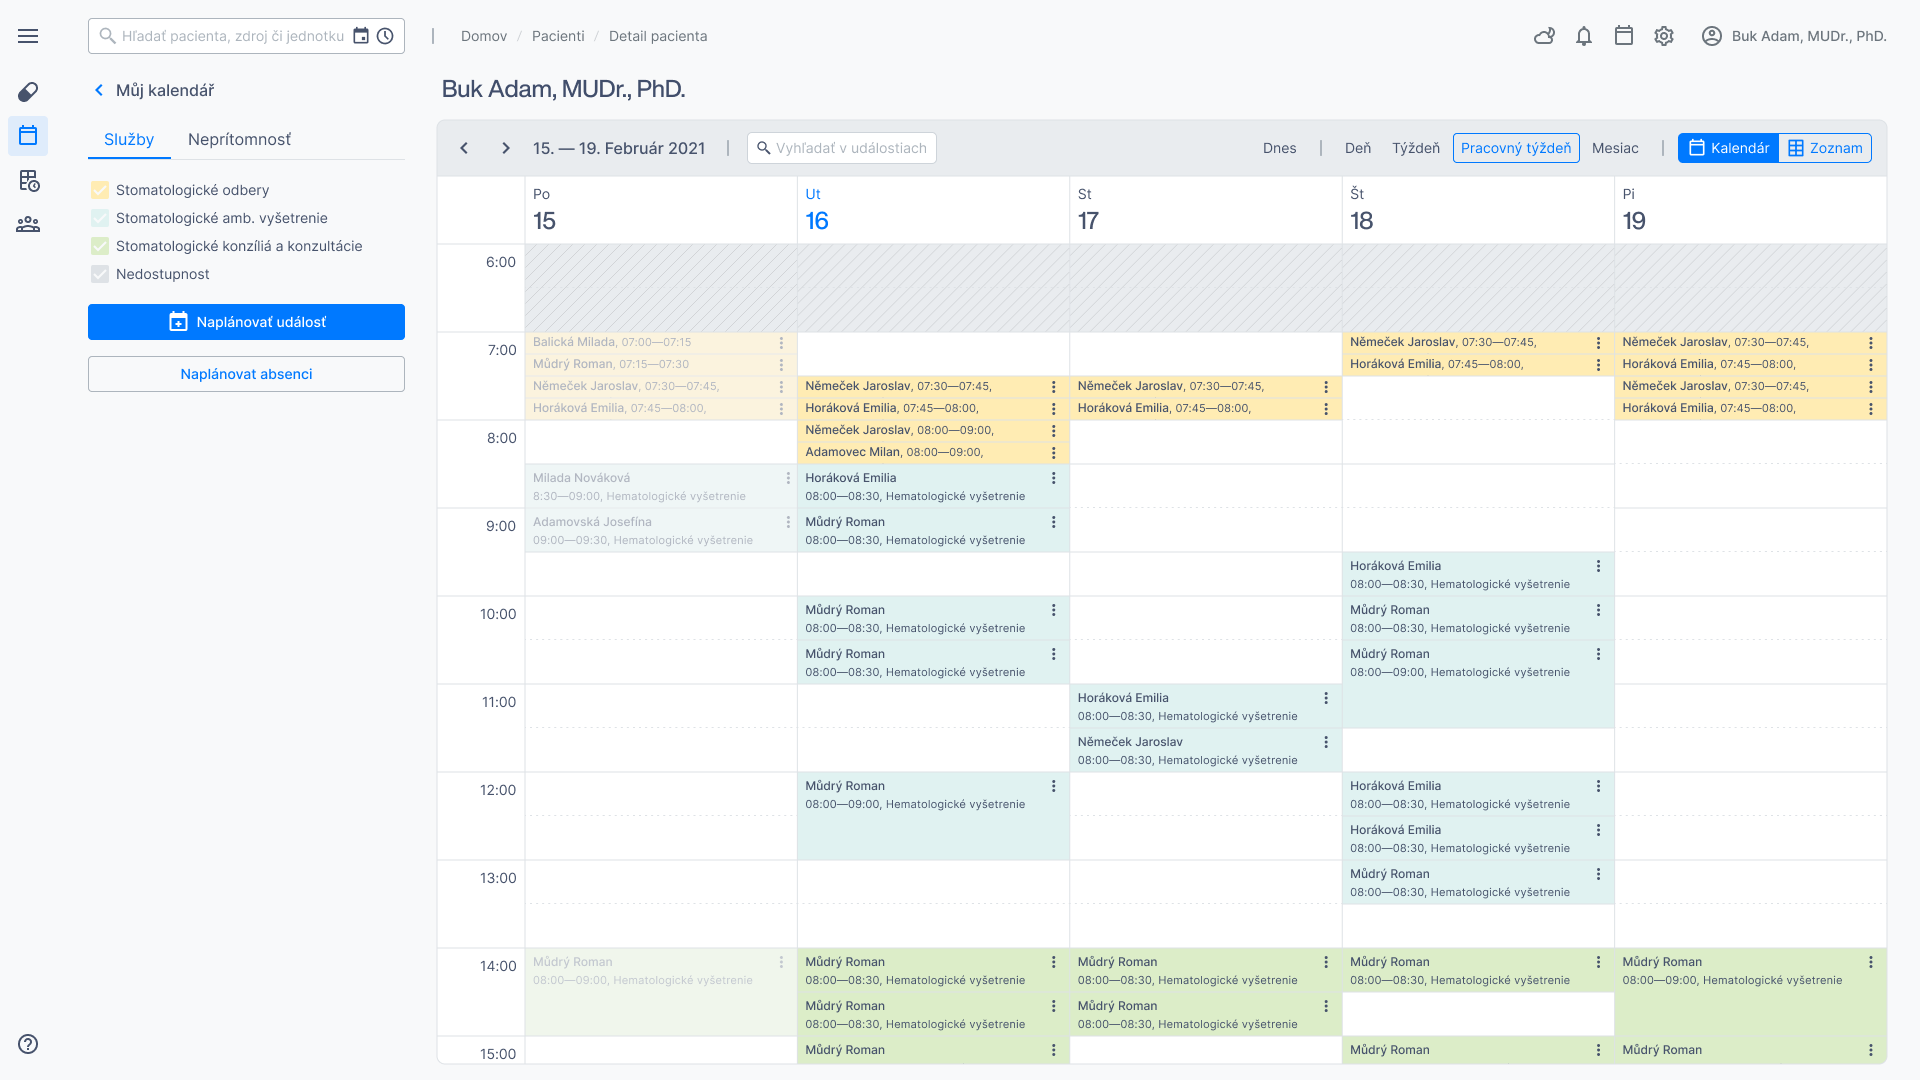
Task: Switch to Mesiac view
Action: 1615,148
